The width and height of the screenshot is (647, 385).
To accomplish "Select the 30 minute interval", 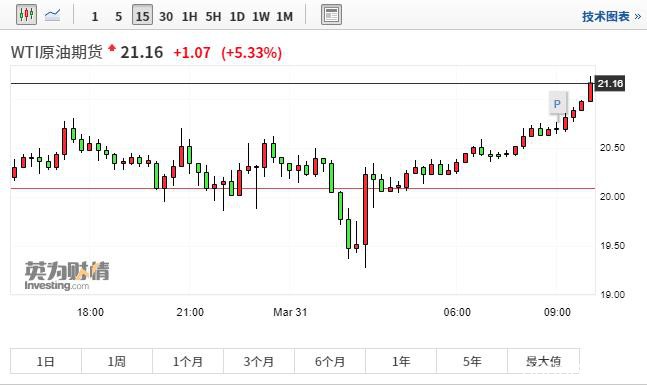I will 166,17.
